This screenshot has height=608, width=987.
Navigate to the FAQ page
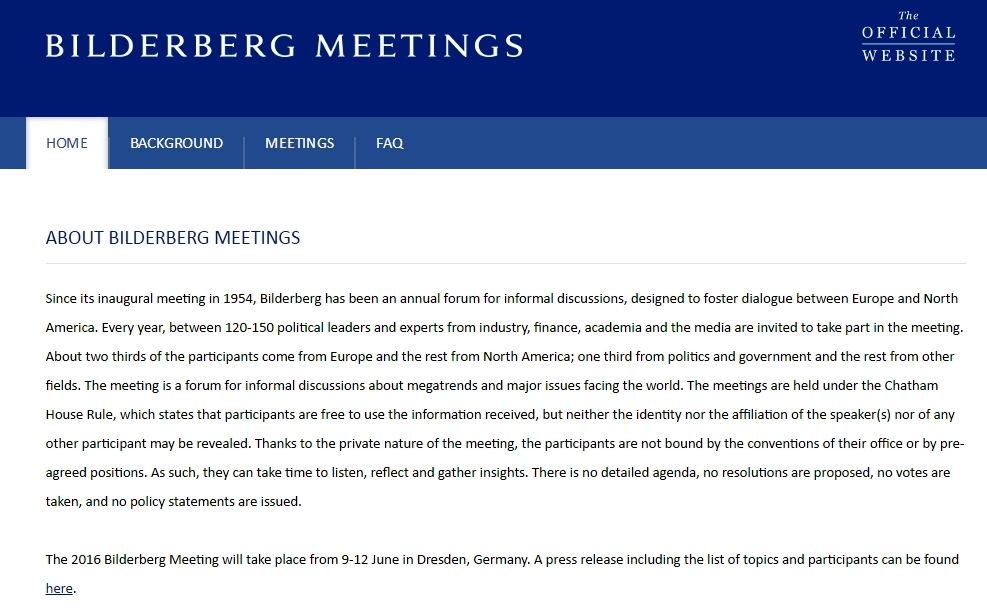(x=389, y=143)
